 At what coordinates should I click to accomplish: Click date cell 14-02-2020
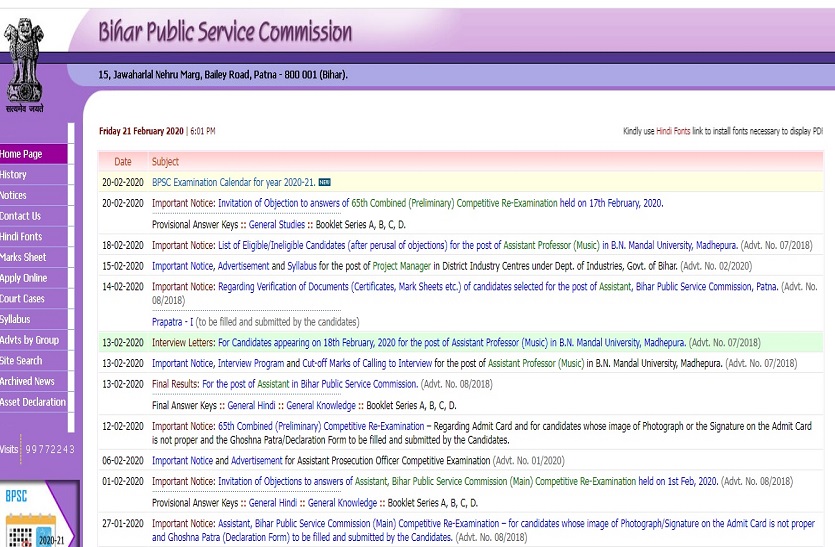(x=123, y=287)
